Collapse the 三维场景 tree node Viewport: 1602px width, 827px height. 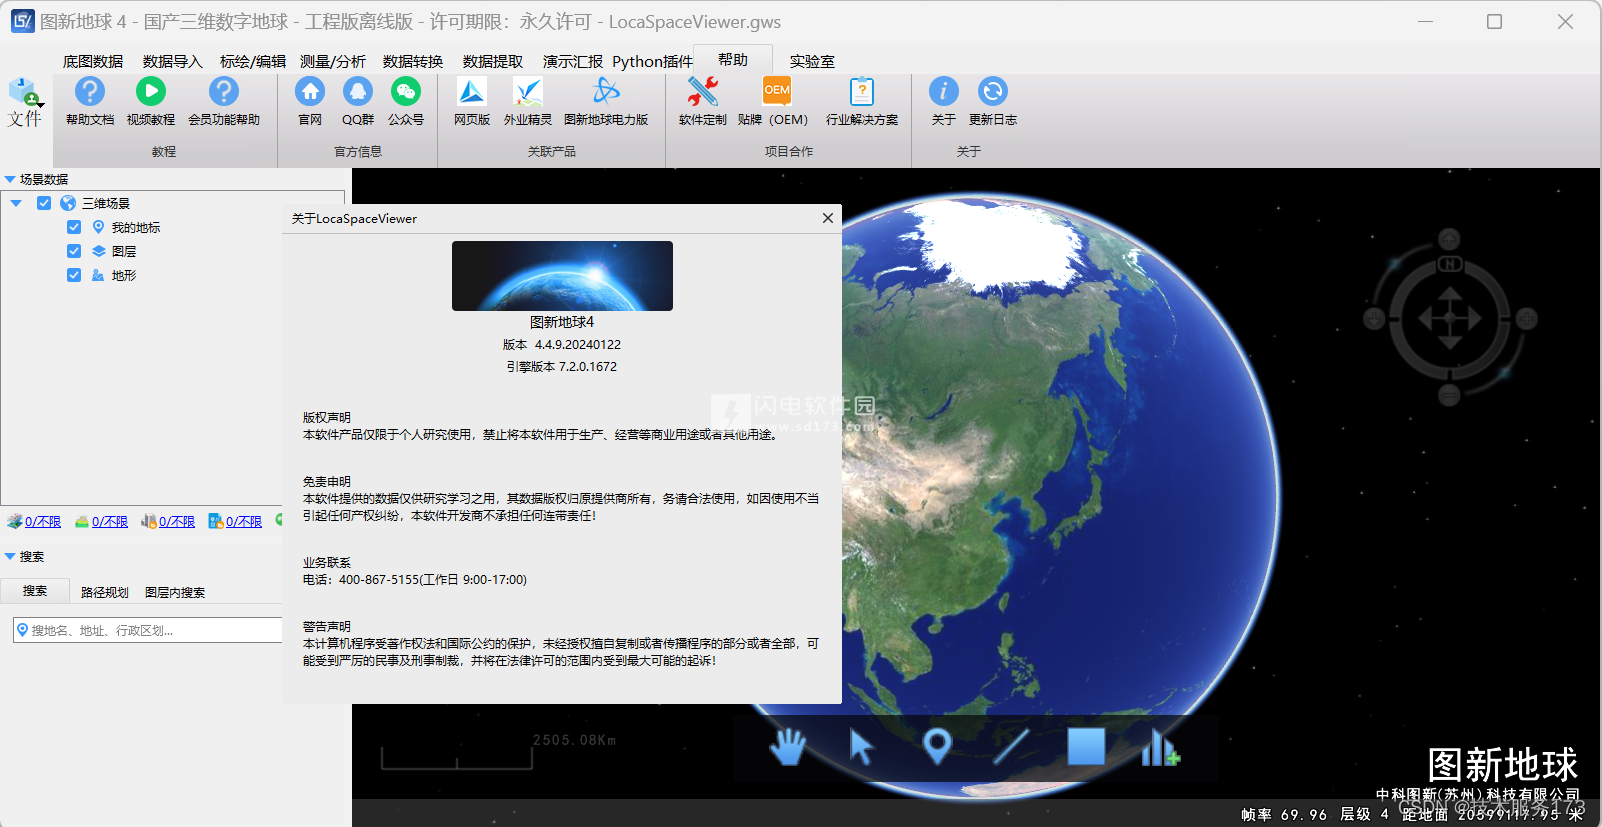[x=16, y=203]
